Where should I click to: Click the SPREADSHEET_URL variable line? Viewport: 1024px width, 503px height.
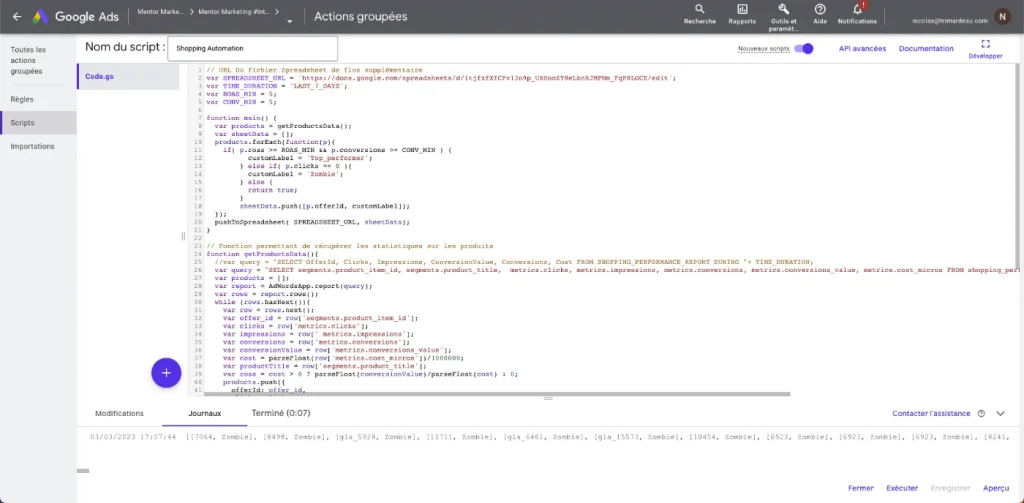click(441, 78)
